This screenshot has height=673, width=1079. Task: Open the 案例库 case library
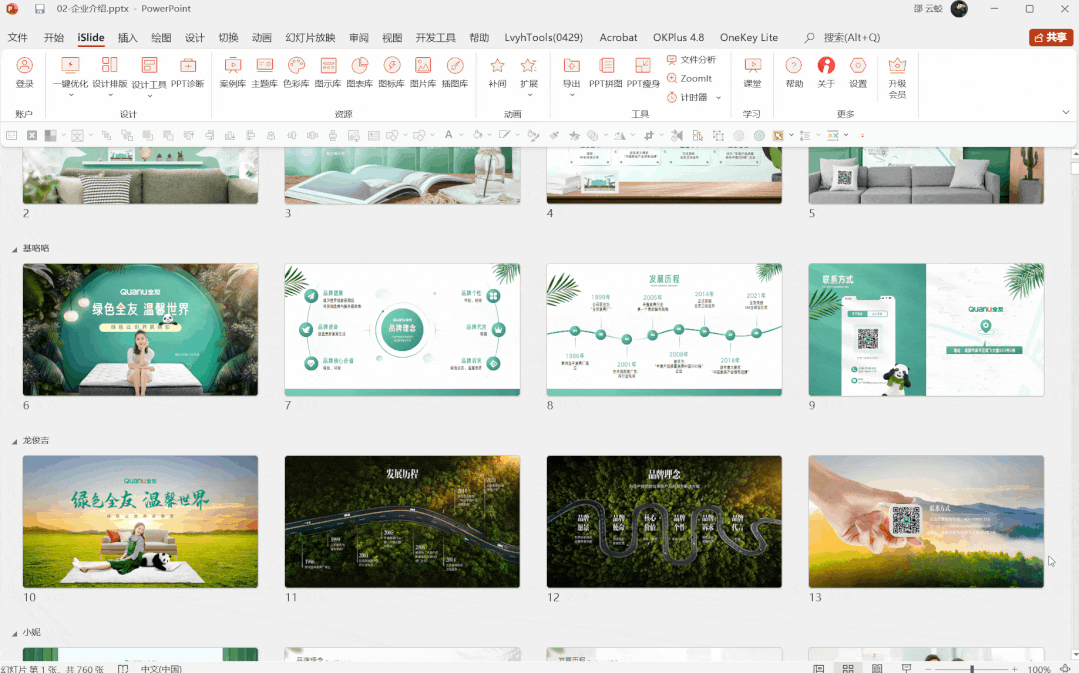pyautogui.click(x=233, y=72)
